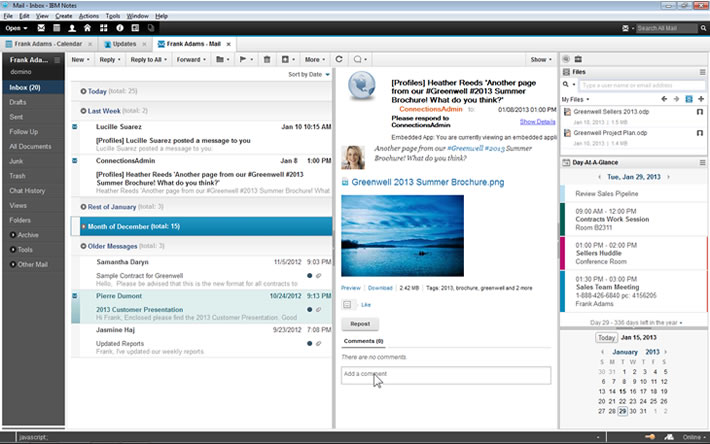Click the trash delete icon in toolbar

click(267, 59)
